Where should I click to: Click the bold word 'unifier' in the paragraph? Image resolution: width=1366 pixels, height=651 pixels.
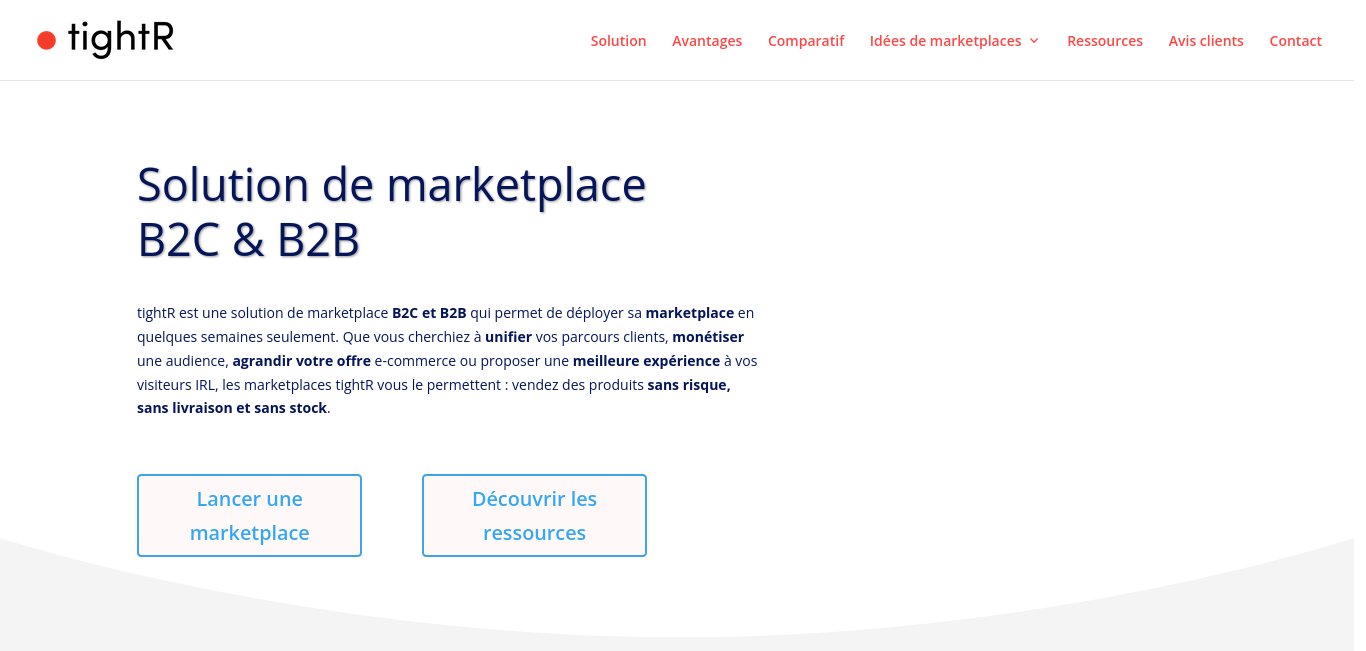click(x=508, y=336)
